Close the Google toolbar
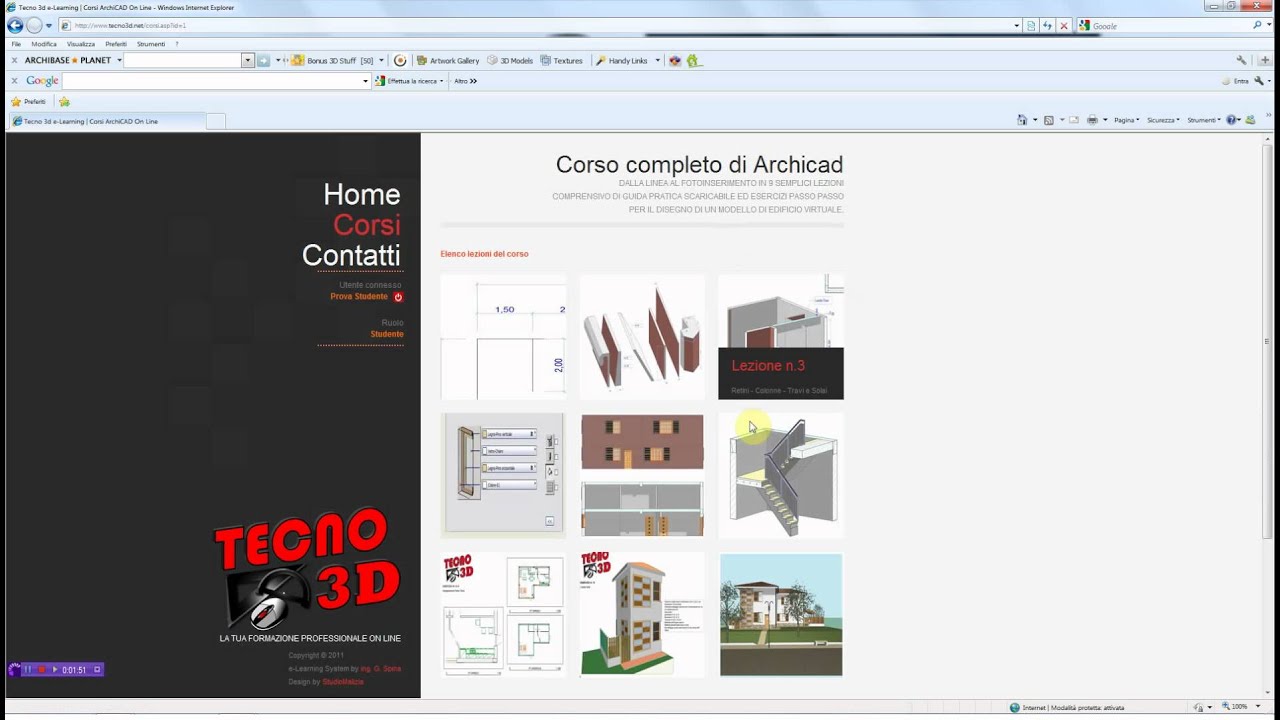Viewport: 1280px width, 720px height. [14, 81]
